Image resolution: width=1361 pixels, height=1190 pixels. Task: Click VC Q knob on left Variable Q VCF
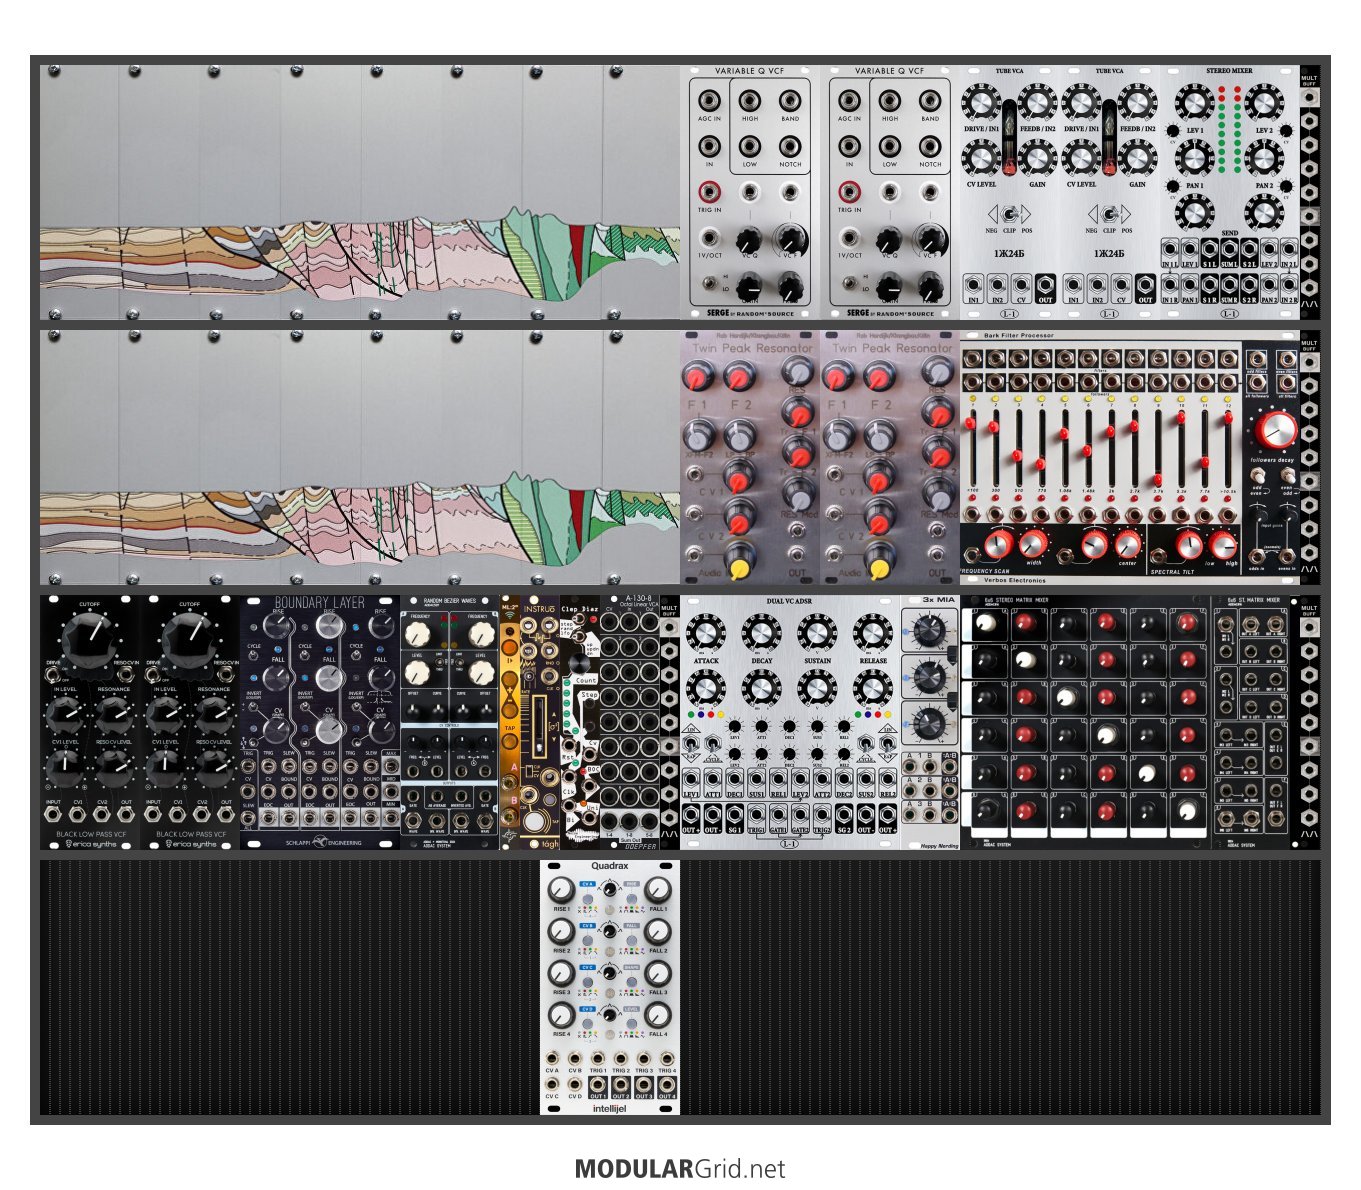[x=750, y=240]
